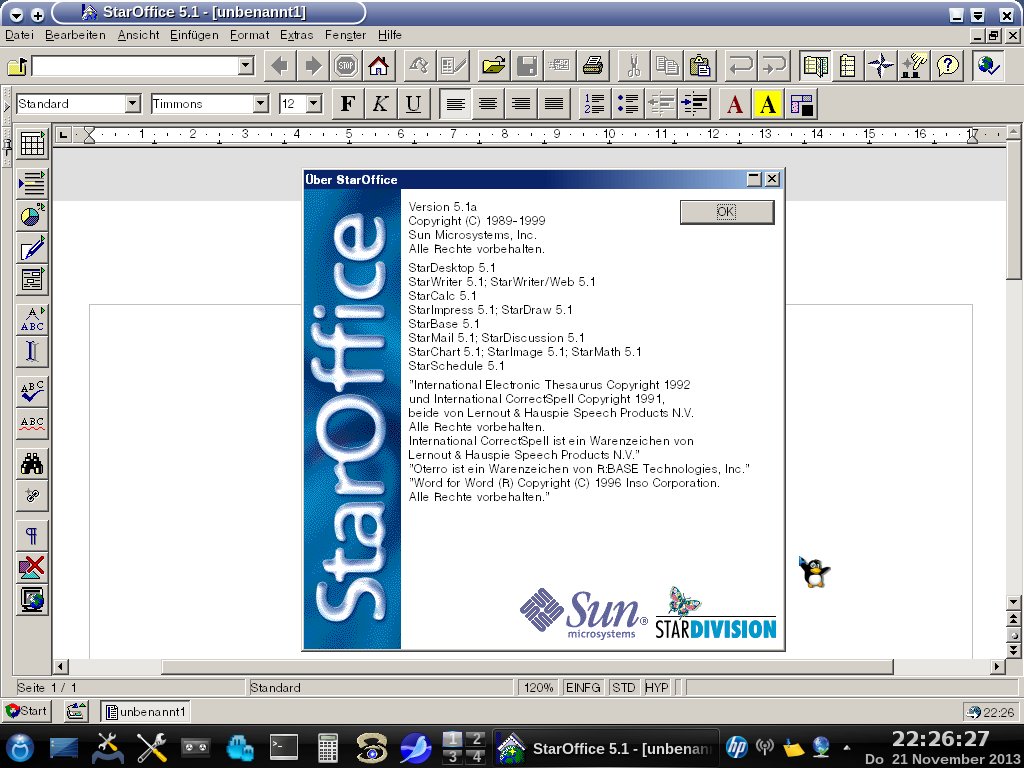Click inside the URL address input field

(x=135, y=65)
